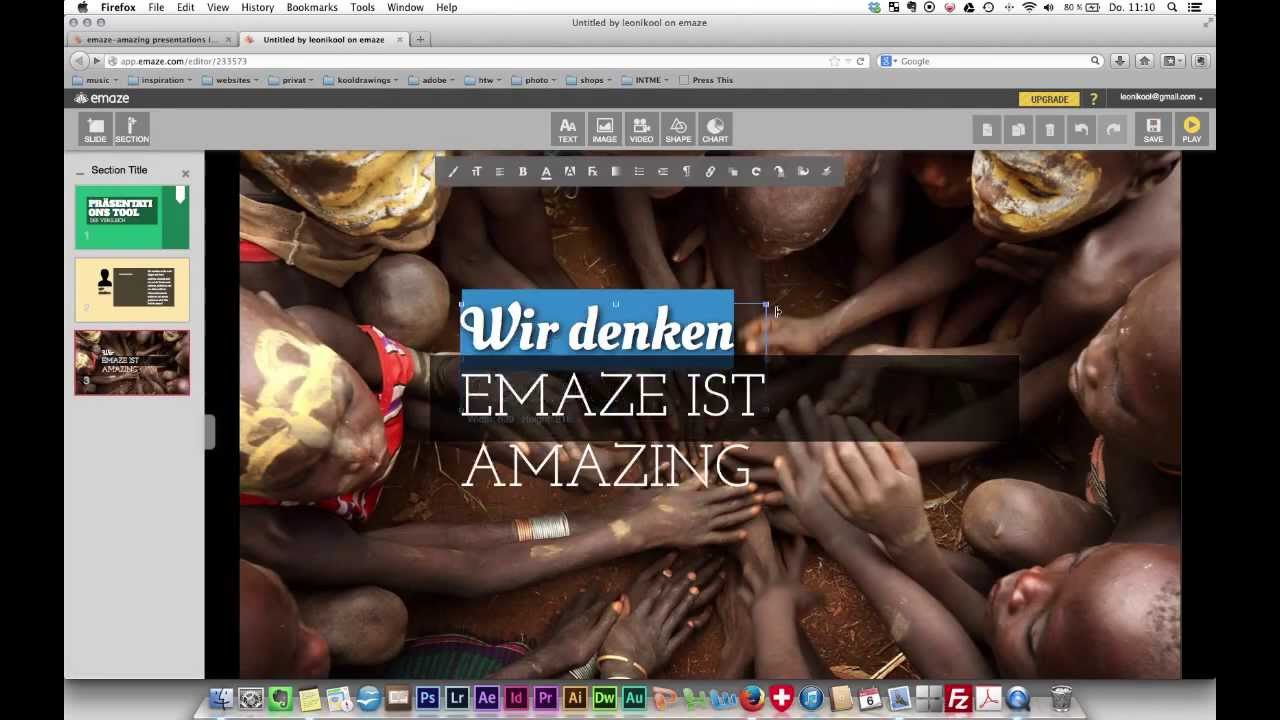Click the rightmost text toolbar icon
Screen dimensions: 1280x720
pyautogui.click(x=826, y=172)
